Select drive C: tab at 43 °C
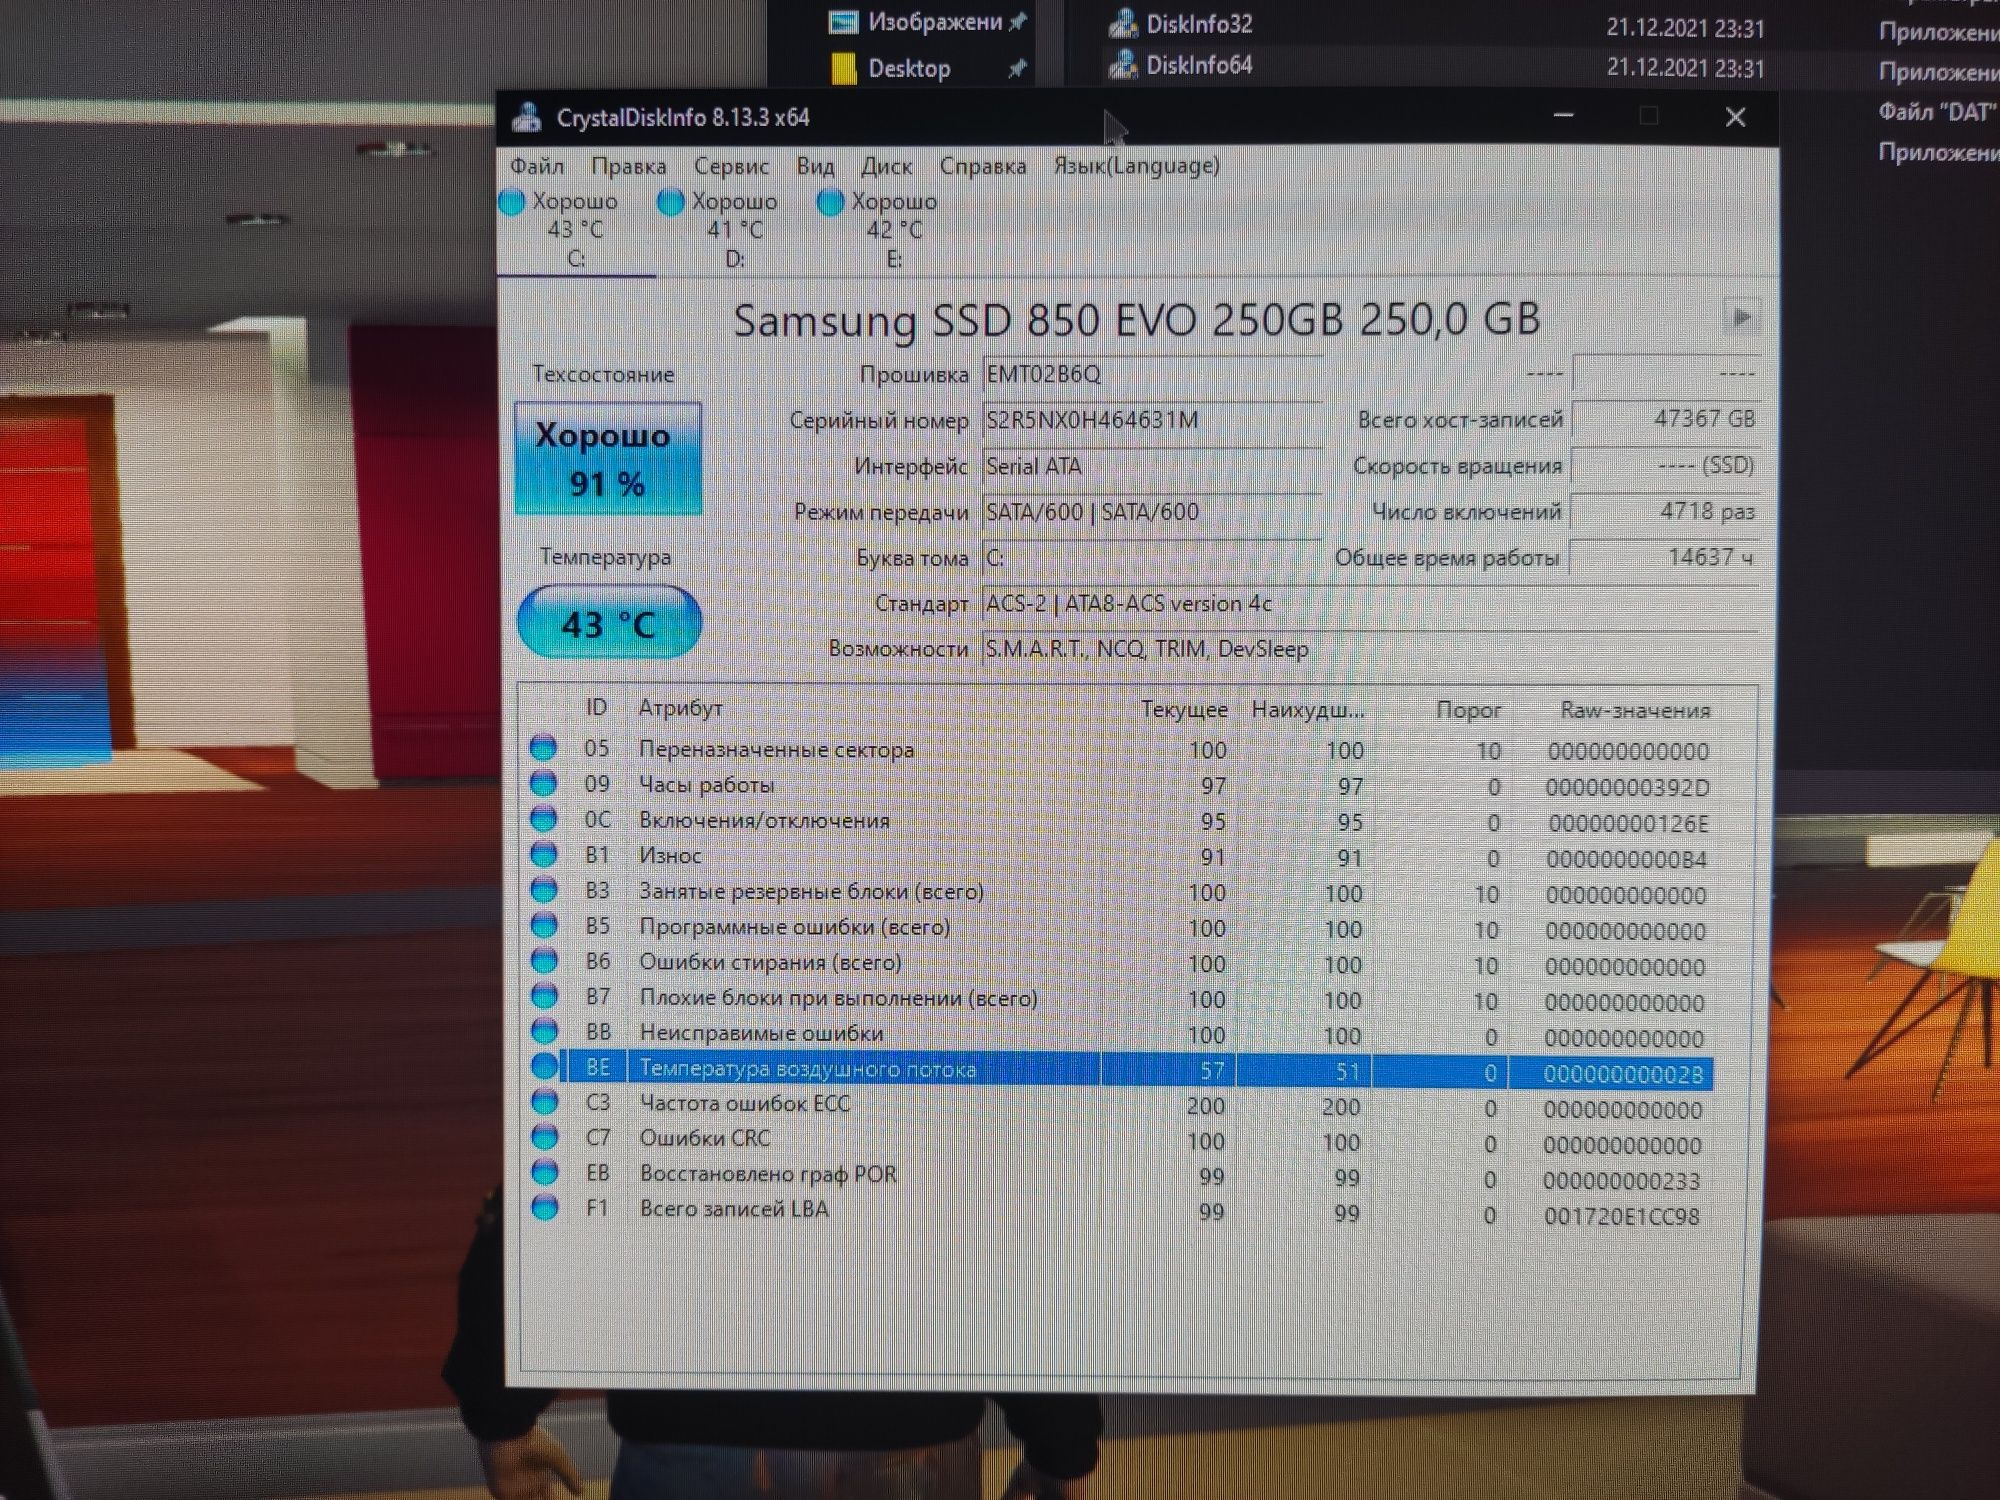Viewport: 2000px width, 1500px height. click(x=575, y=230)
